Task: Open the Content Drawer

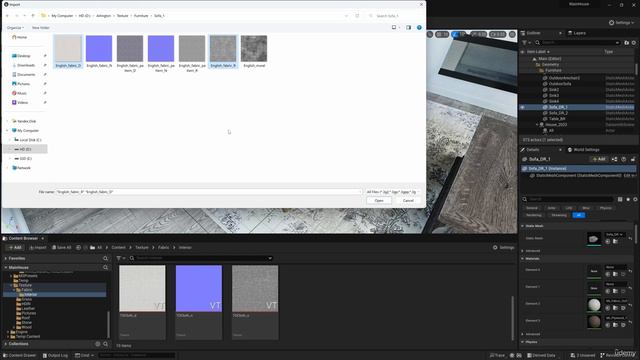Action: tap(19, 356)
